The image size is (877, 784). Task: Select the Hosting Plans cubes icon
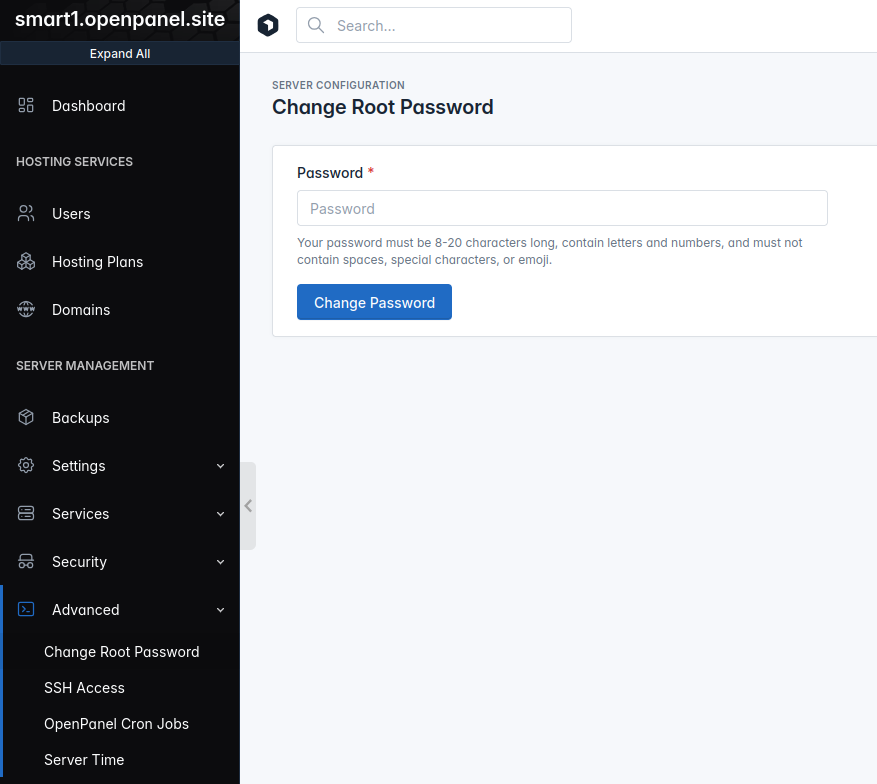[x=26, y=261]
